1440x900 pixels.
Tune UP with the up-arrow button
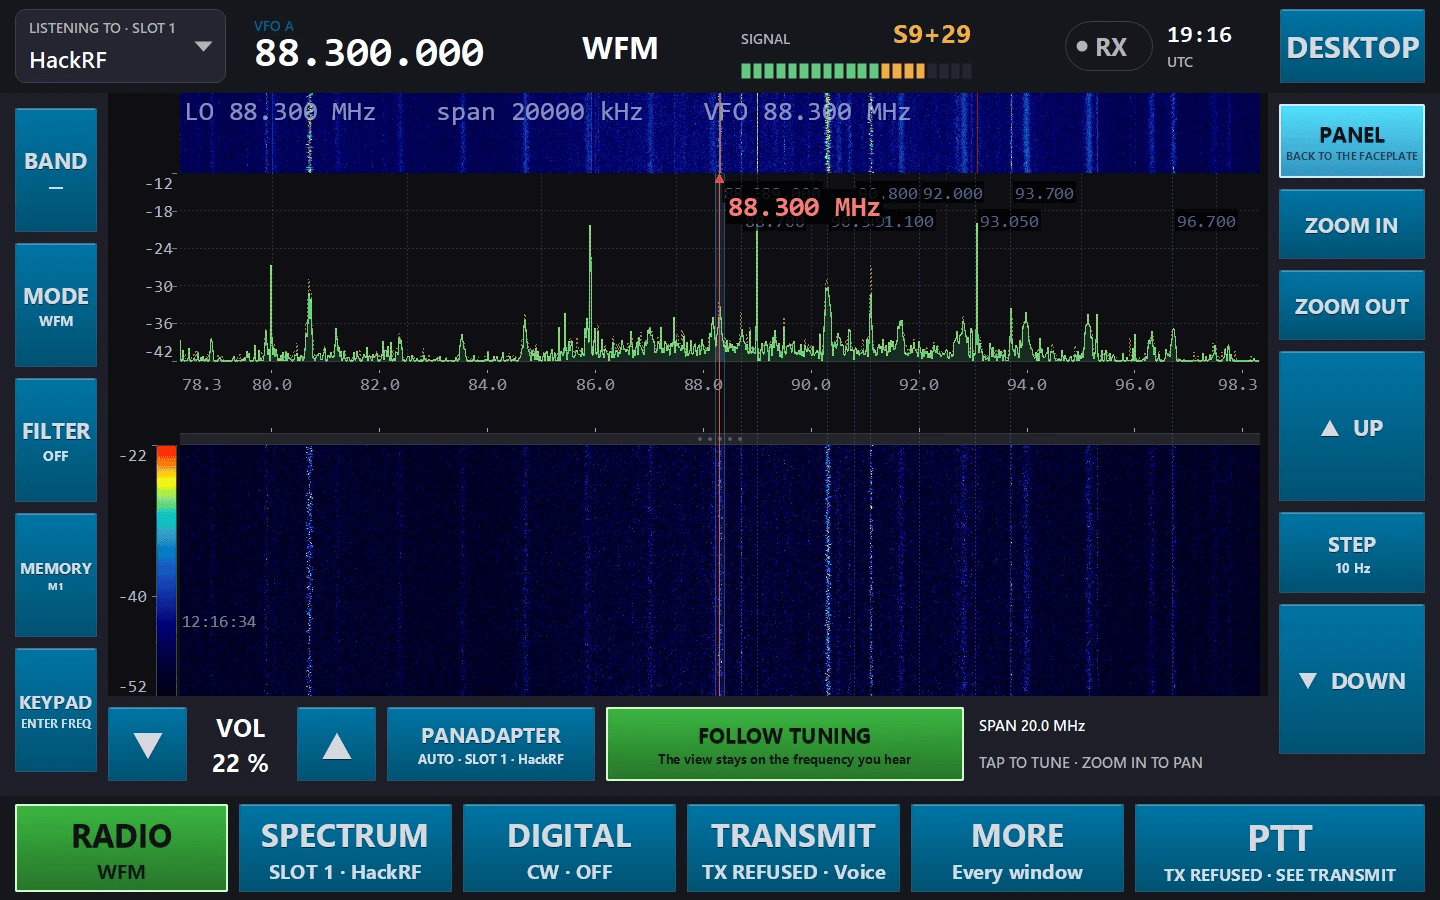point(1352,426)
